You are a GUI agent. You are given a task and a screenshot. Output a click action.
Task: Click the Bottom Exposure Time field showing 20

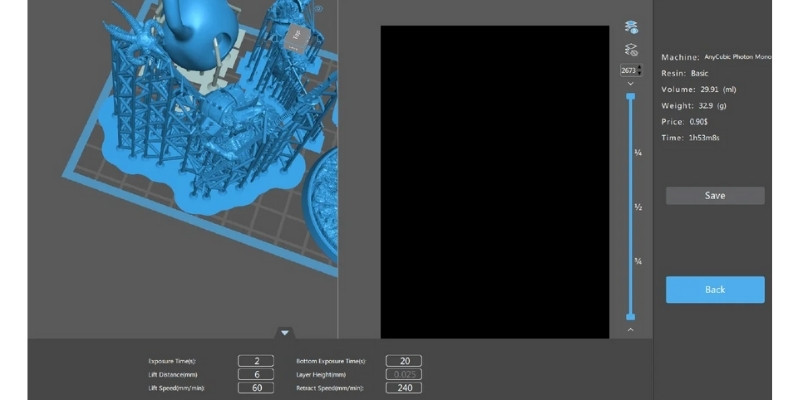(404, 361)
